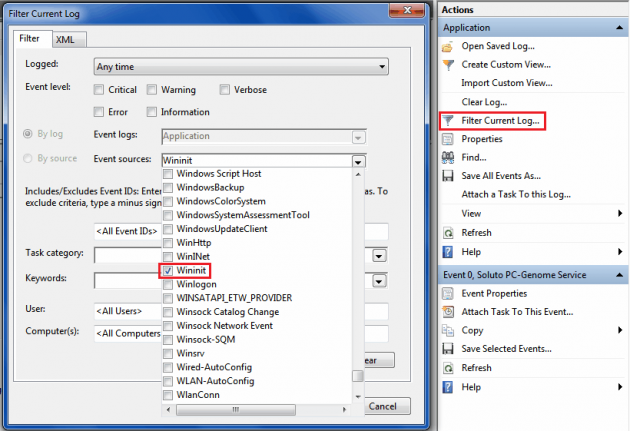Viewport: 630px width, 431px height.
Task: Select the By source radio button
Action: point(27,158)
